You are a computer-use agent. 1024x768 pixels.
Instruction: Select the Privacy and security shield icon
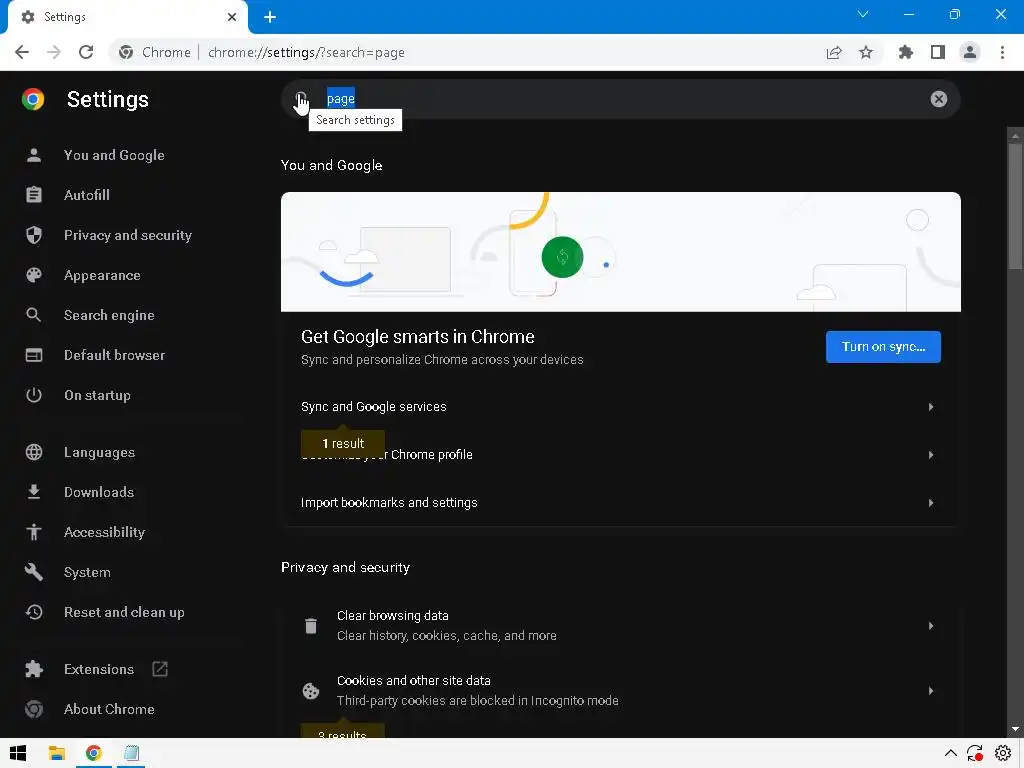click(x=34, y=235)
